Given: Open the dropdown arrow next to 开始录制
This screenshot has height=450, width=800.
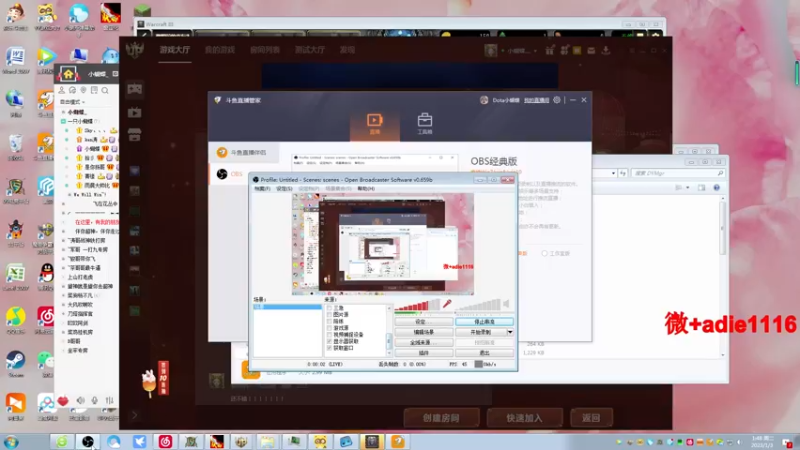Looking at the screenshot, I should 510,332.
